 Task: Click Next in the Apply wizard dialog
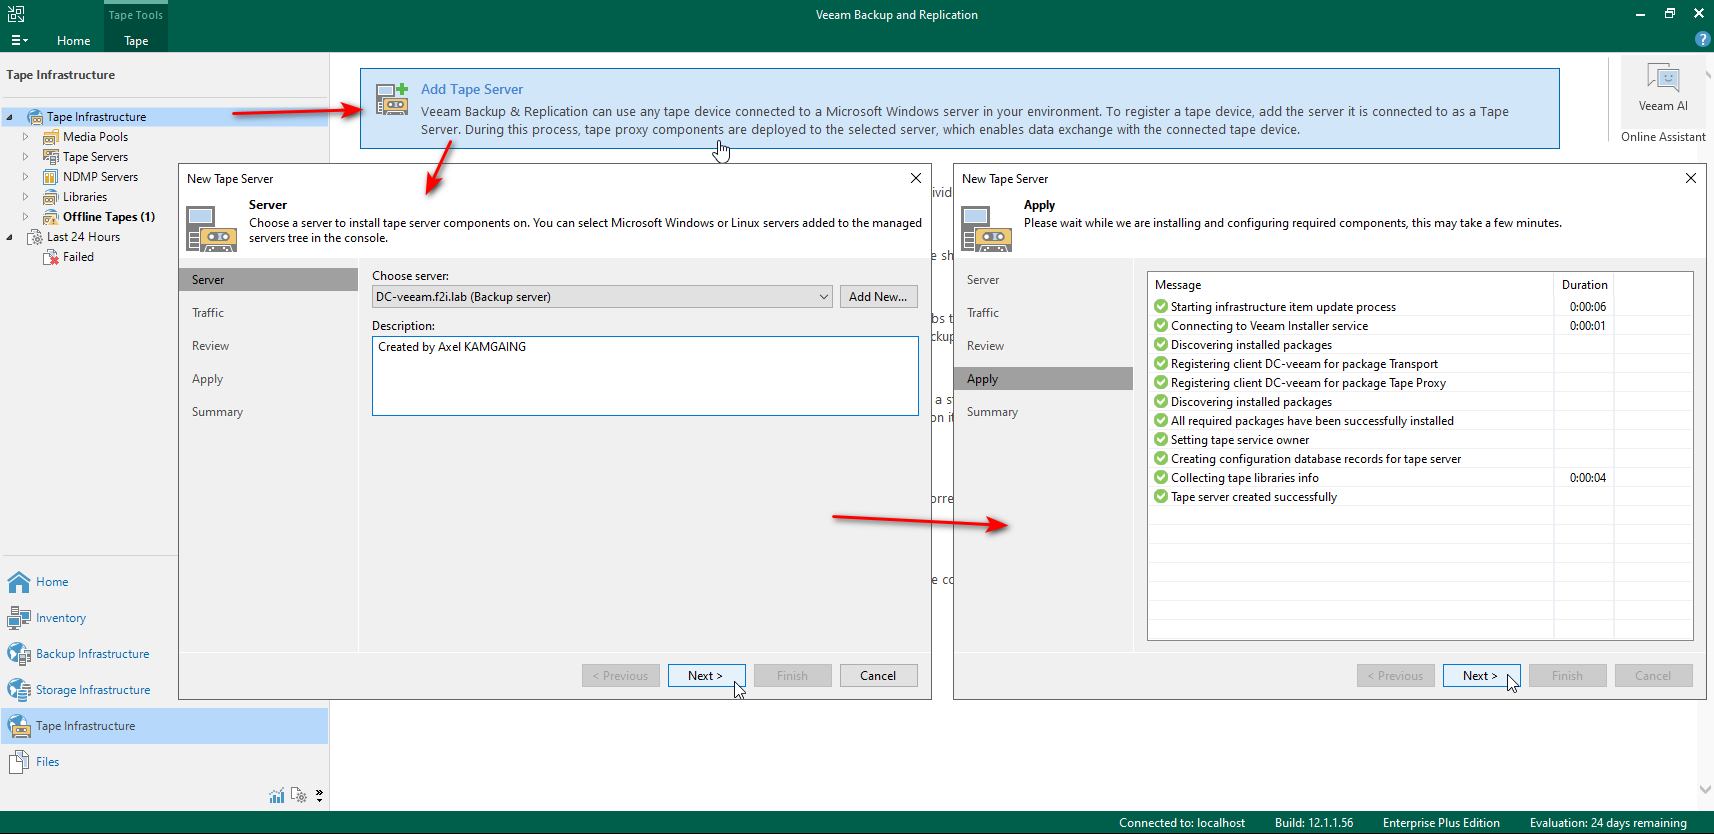tap(1482, 676)
